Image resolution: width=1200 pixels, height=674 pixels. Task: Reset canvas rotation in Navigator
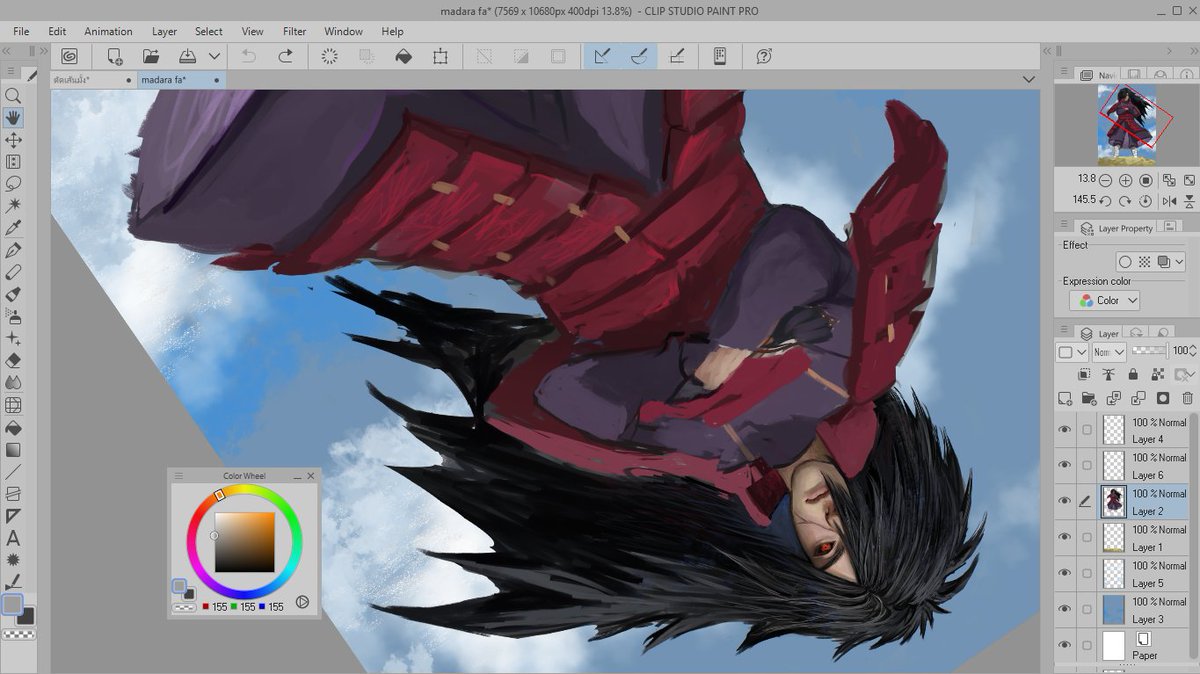[1146, 201]
